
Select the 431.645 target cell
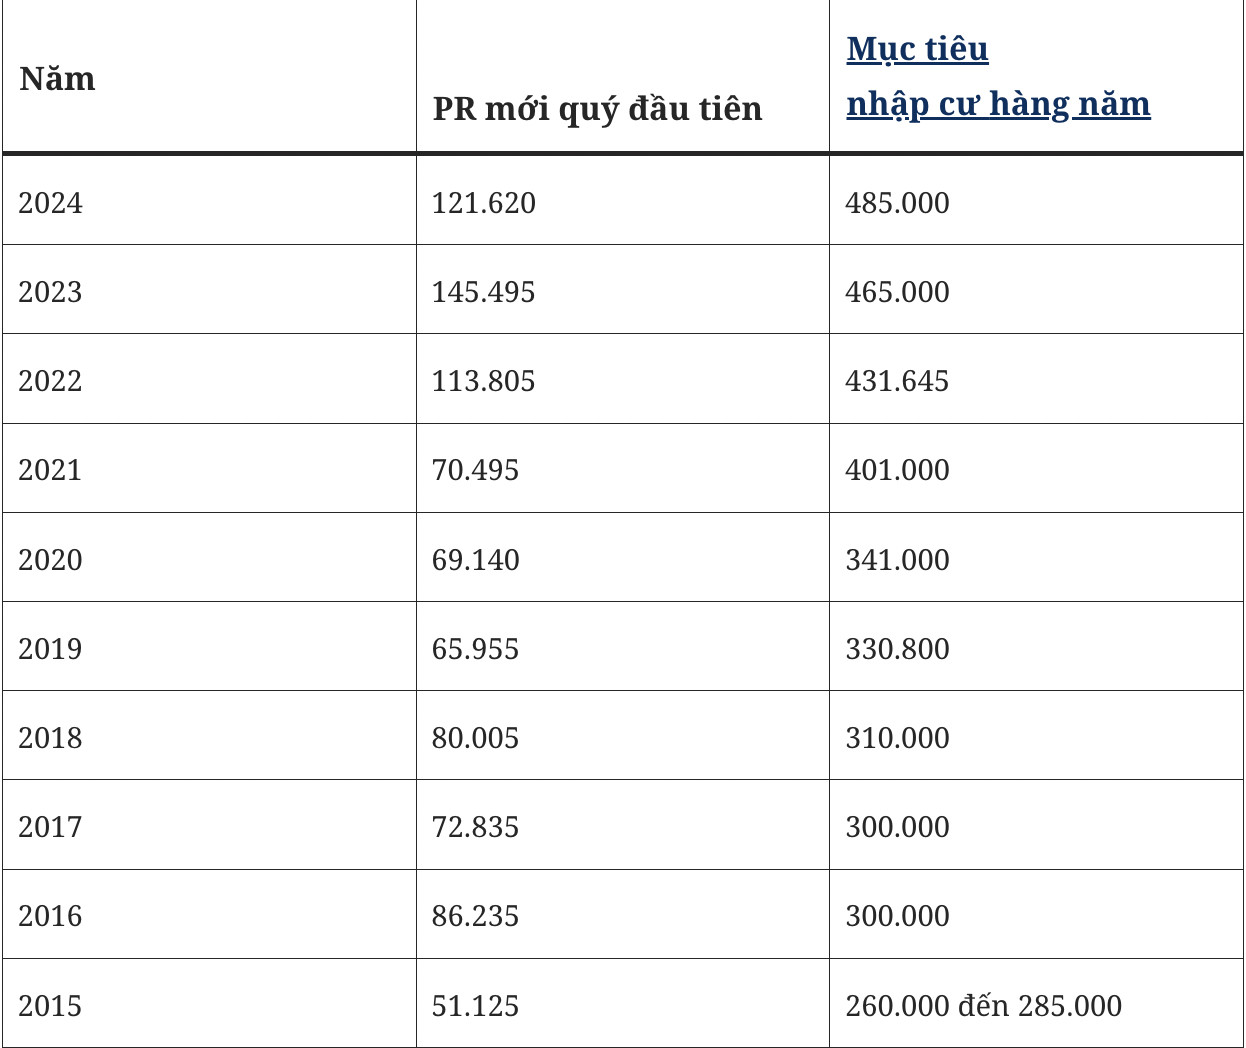1036,379
